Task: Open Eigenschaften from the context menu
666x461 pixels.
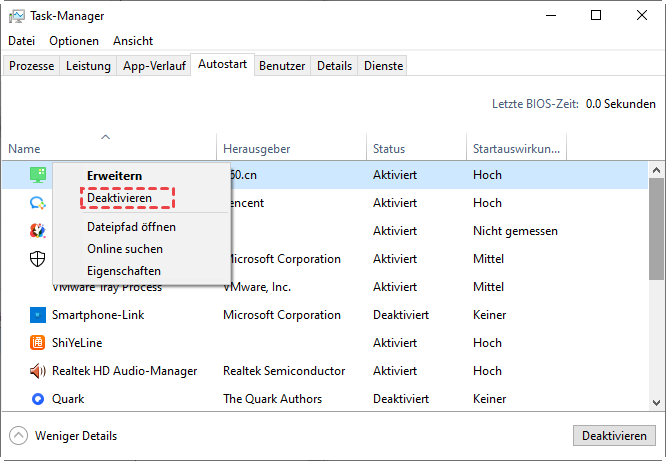Action: (x=123, y=271)
